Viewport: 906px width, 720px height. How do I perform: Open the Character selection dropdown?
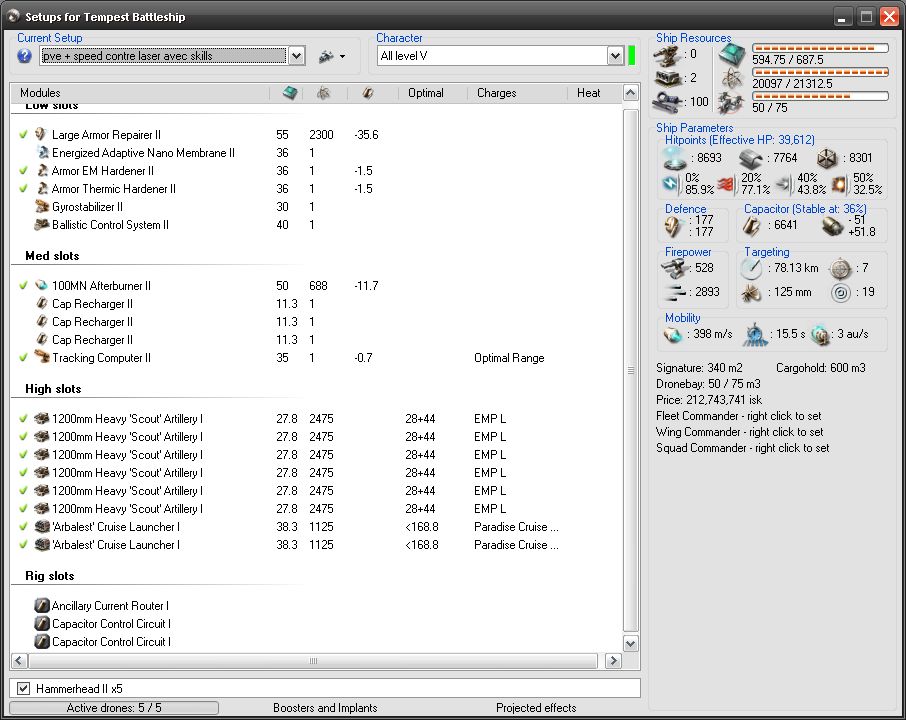click(x=614, y=56)
